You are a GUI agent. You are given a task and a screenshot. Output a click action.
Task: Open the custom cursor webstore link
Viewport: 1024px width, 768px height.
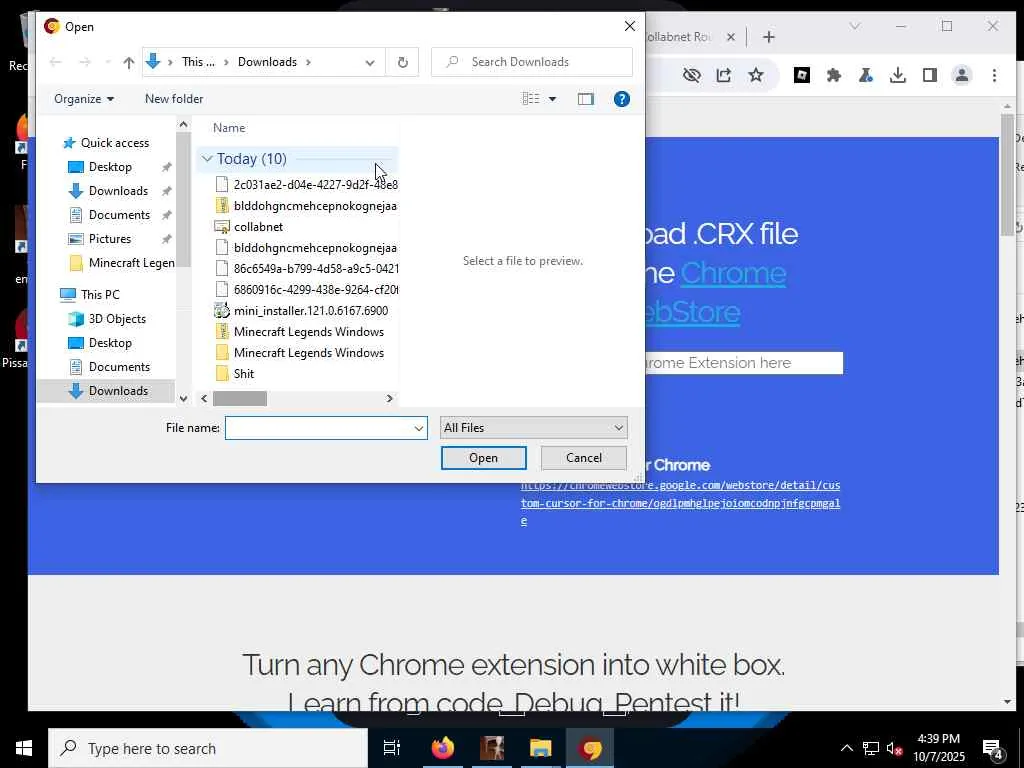pos(680,503)
